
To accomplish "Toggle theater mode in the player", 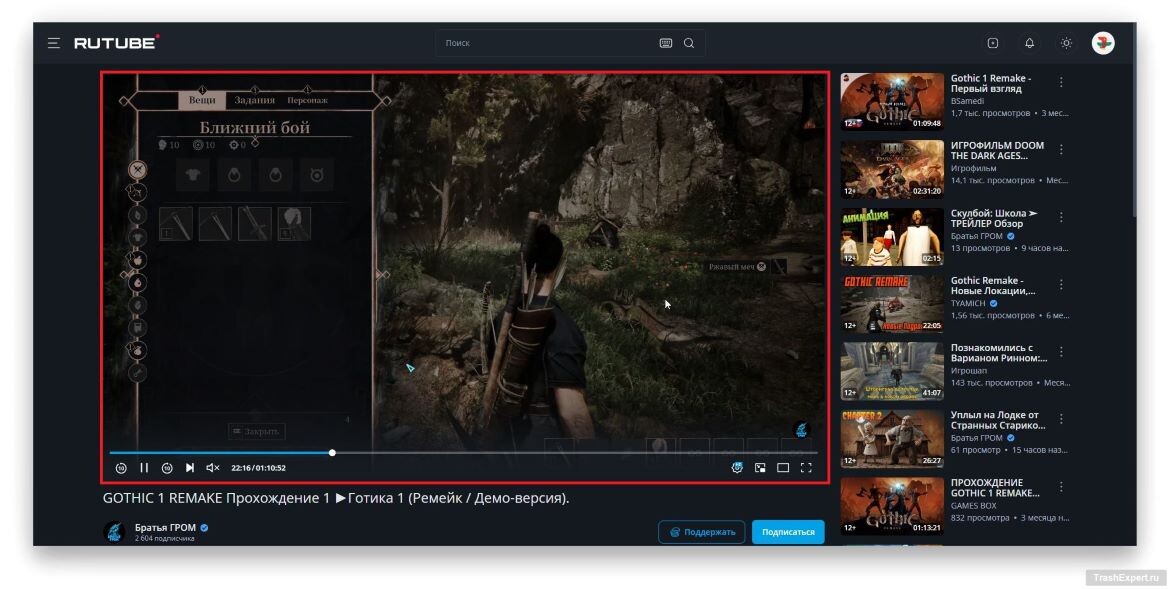I will tap(783, 468).
